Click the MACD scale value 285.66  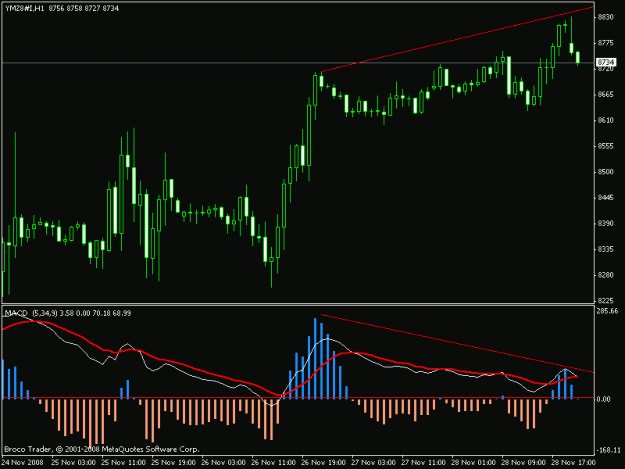pyautogui.click(x=607, y=311)
